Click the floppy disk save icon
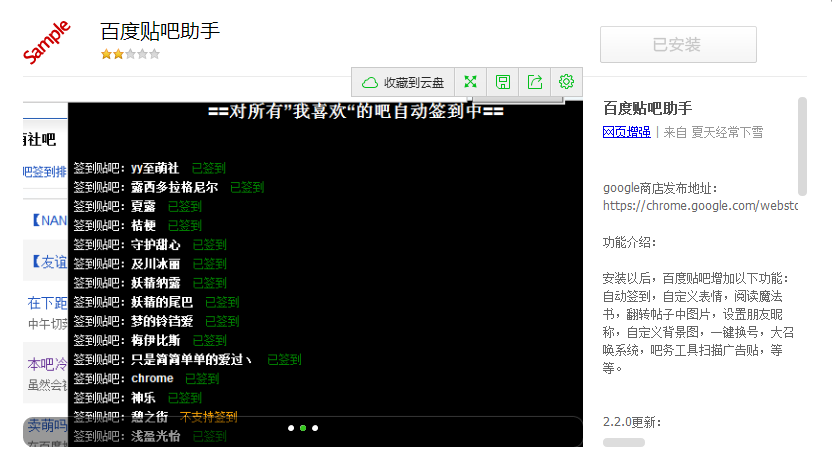 pyautogui.click(x=503, y=82)
